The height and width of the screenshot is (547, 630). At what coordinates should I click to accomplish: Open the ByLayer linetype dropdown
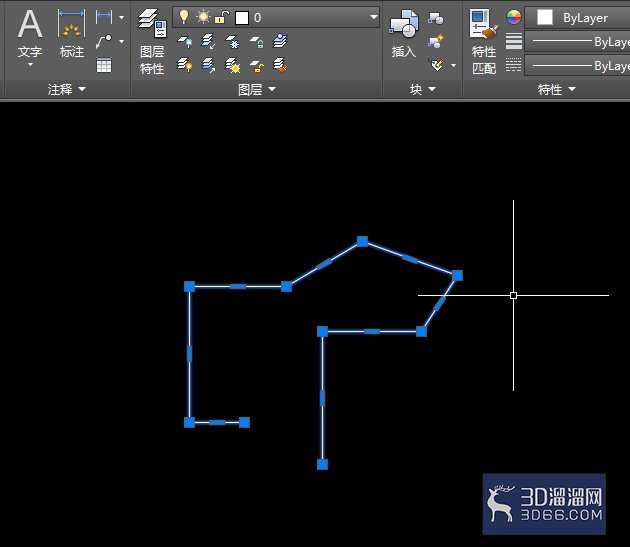(577, 66)
